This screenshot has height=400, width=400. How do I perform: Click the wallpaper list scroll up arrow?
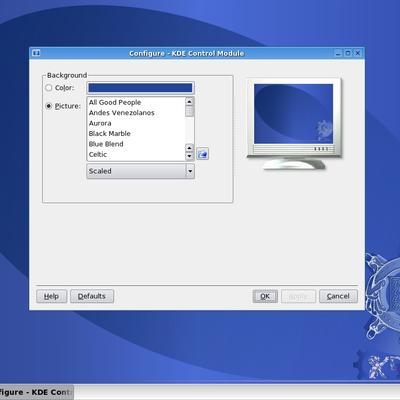pyautogui.click(x=189, y=101)
